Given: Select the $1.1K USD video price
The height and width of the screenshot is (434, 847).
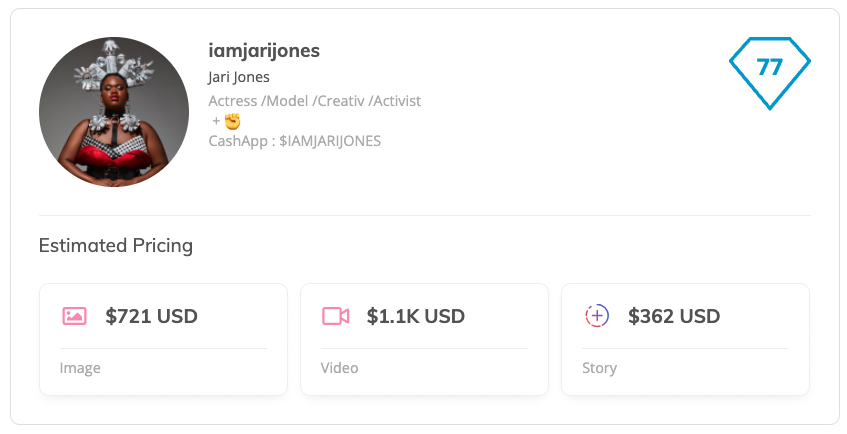Looking at the screenshot, I should coord(415,316).
